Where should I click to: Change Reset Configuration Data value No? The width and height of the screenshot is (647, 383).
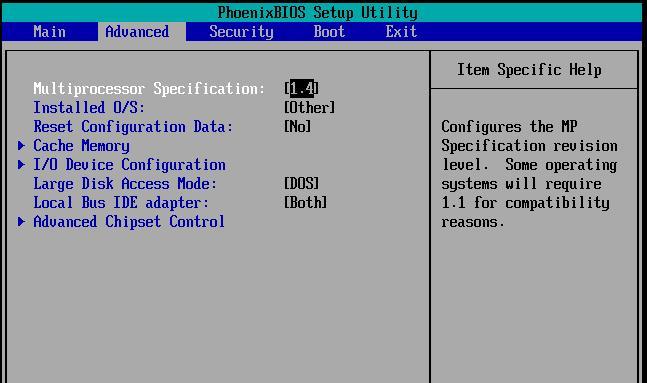click(x=298, y=126)
